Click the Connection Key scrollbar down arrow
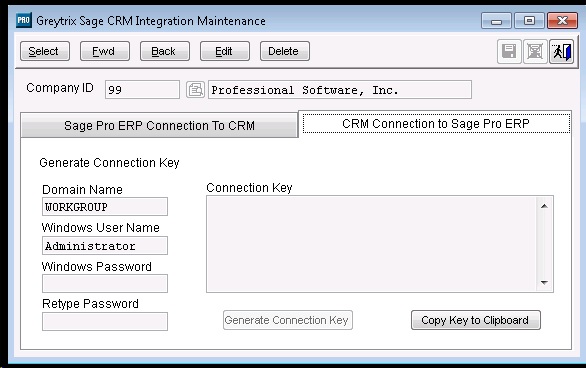This screenshot has width=586, height=368. click(544, 282)
